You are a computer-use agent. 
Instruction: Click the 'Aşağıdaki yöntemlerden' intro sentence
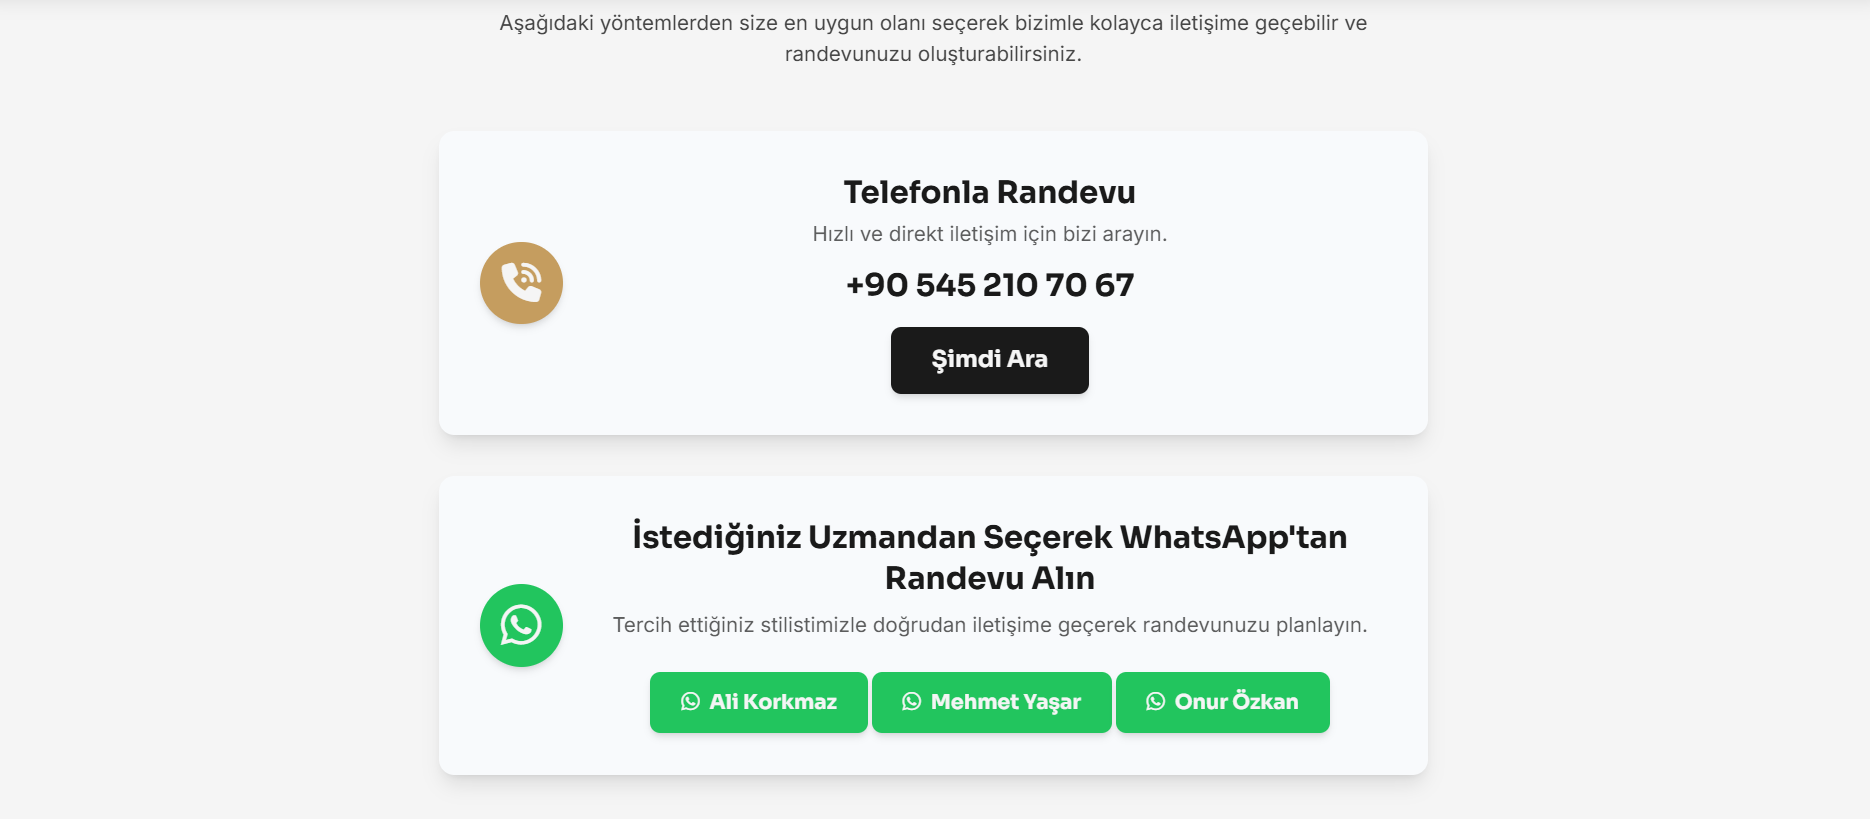coord(933,23)
